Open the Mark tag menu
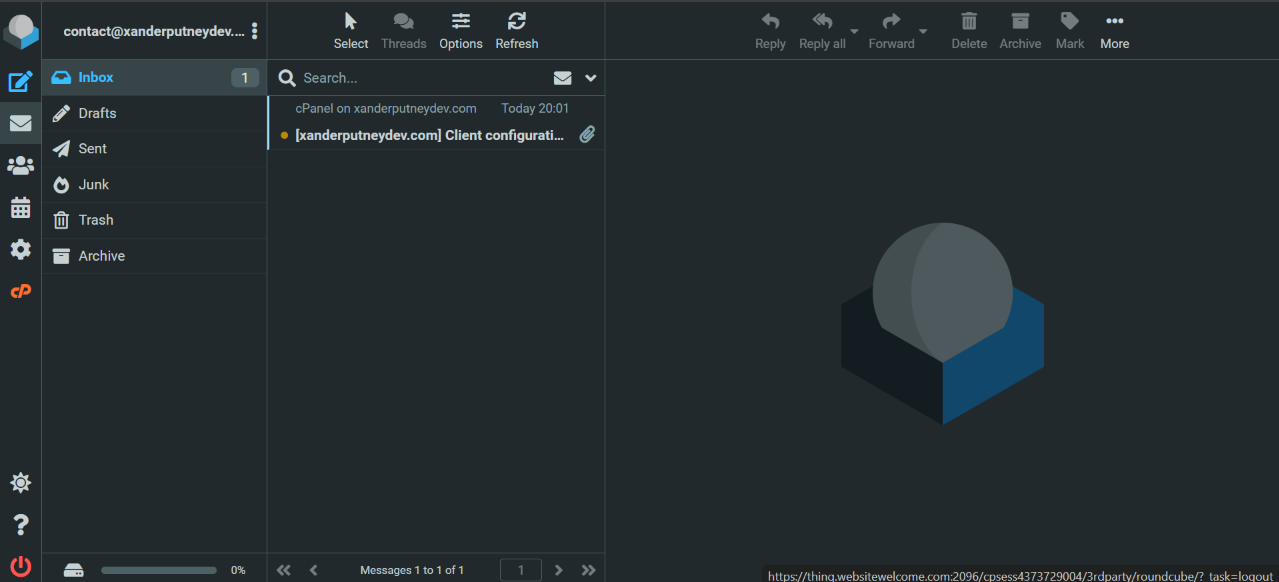Viewport: 1279px width, 582px height. point(1070,31)
